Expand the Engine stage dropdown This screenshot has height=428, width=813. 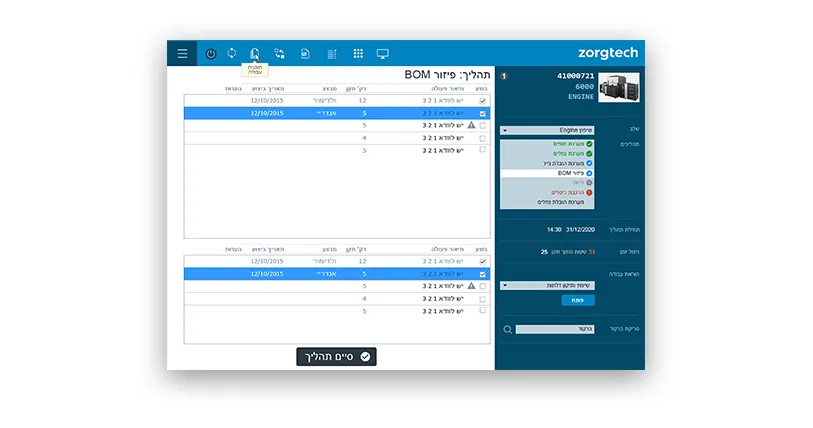547,130
